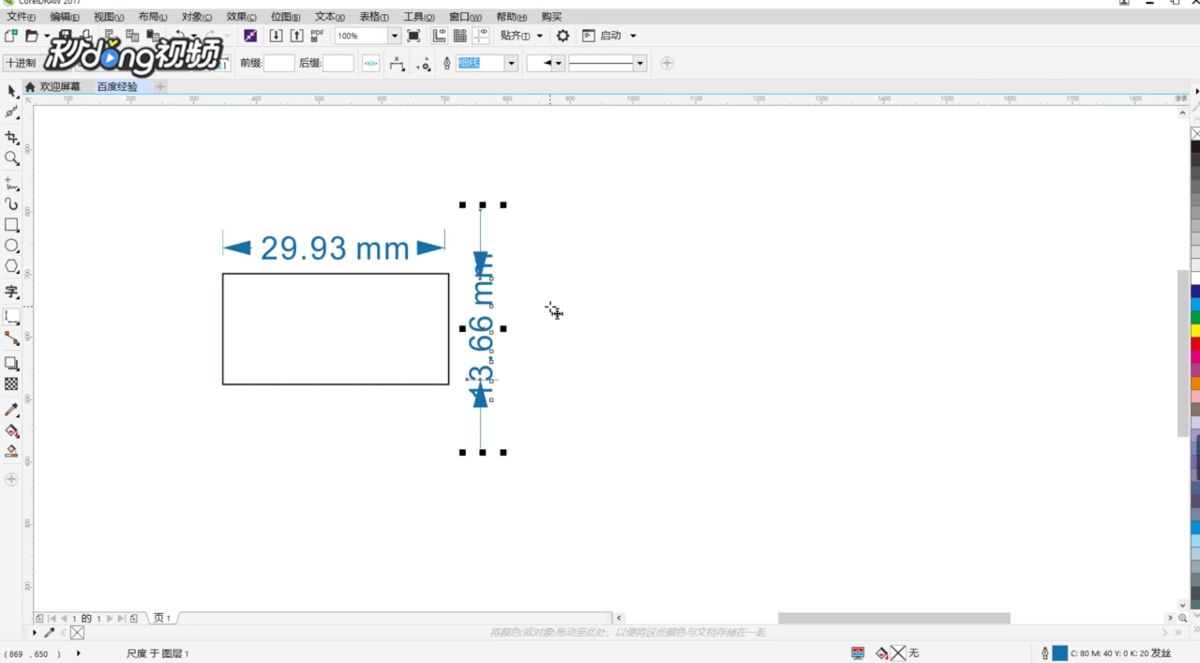Expand the Open icon dropdown arrow
The width and height of the screenshot is (1200, 663).
46,36
